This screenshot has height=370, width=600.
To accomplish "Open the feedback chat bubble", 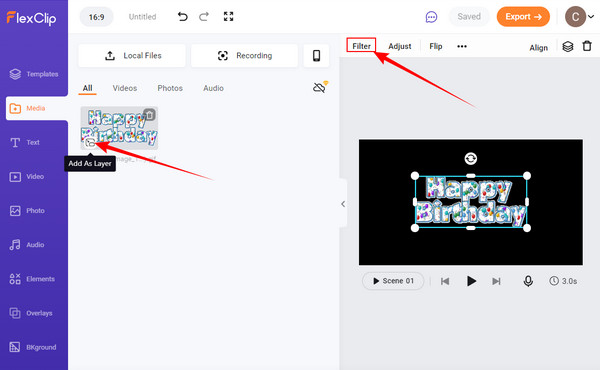I will point(431,17).
